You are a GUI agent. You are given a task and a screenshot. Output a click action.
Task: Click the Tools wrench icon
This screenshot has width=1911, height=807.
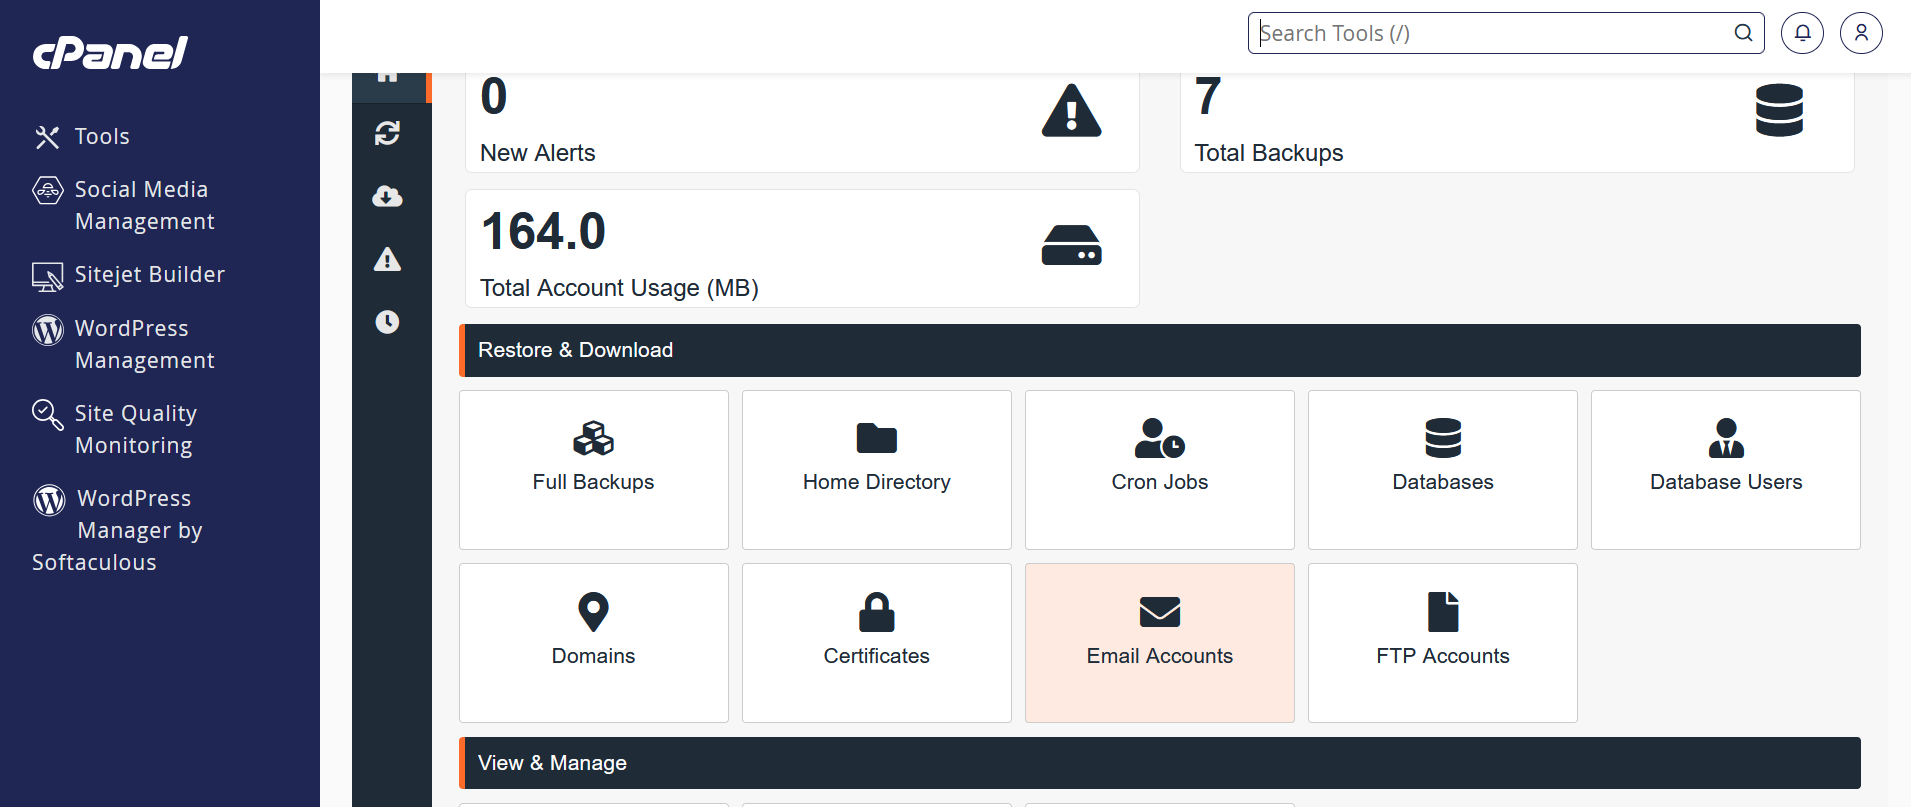(x=47, y=137)
